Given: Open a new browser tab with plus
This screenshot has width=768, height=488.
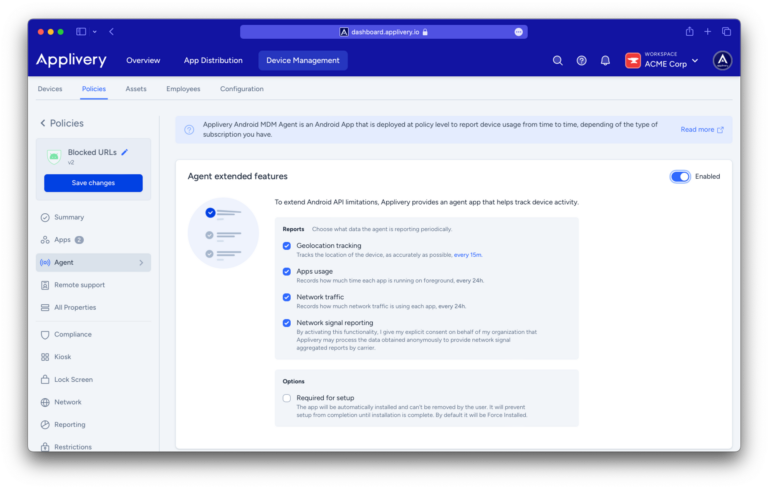Looking at the screenshot, I should click(x=708, y=32).
